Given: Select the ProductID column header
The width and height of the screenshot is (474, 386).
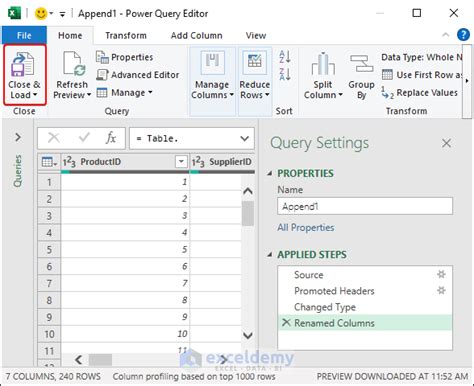Looking at the screenshot, I should (125, 162).
